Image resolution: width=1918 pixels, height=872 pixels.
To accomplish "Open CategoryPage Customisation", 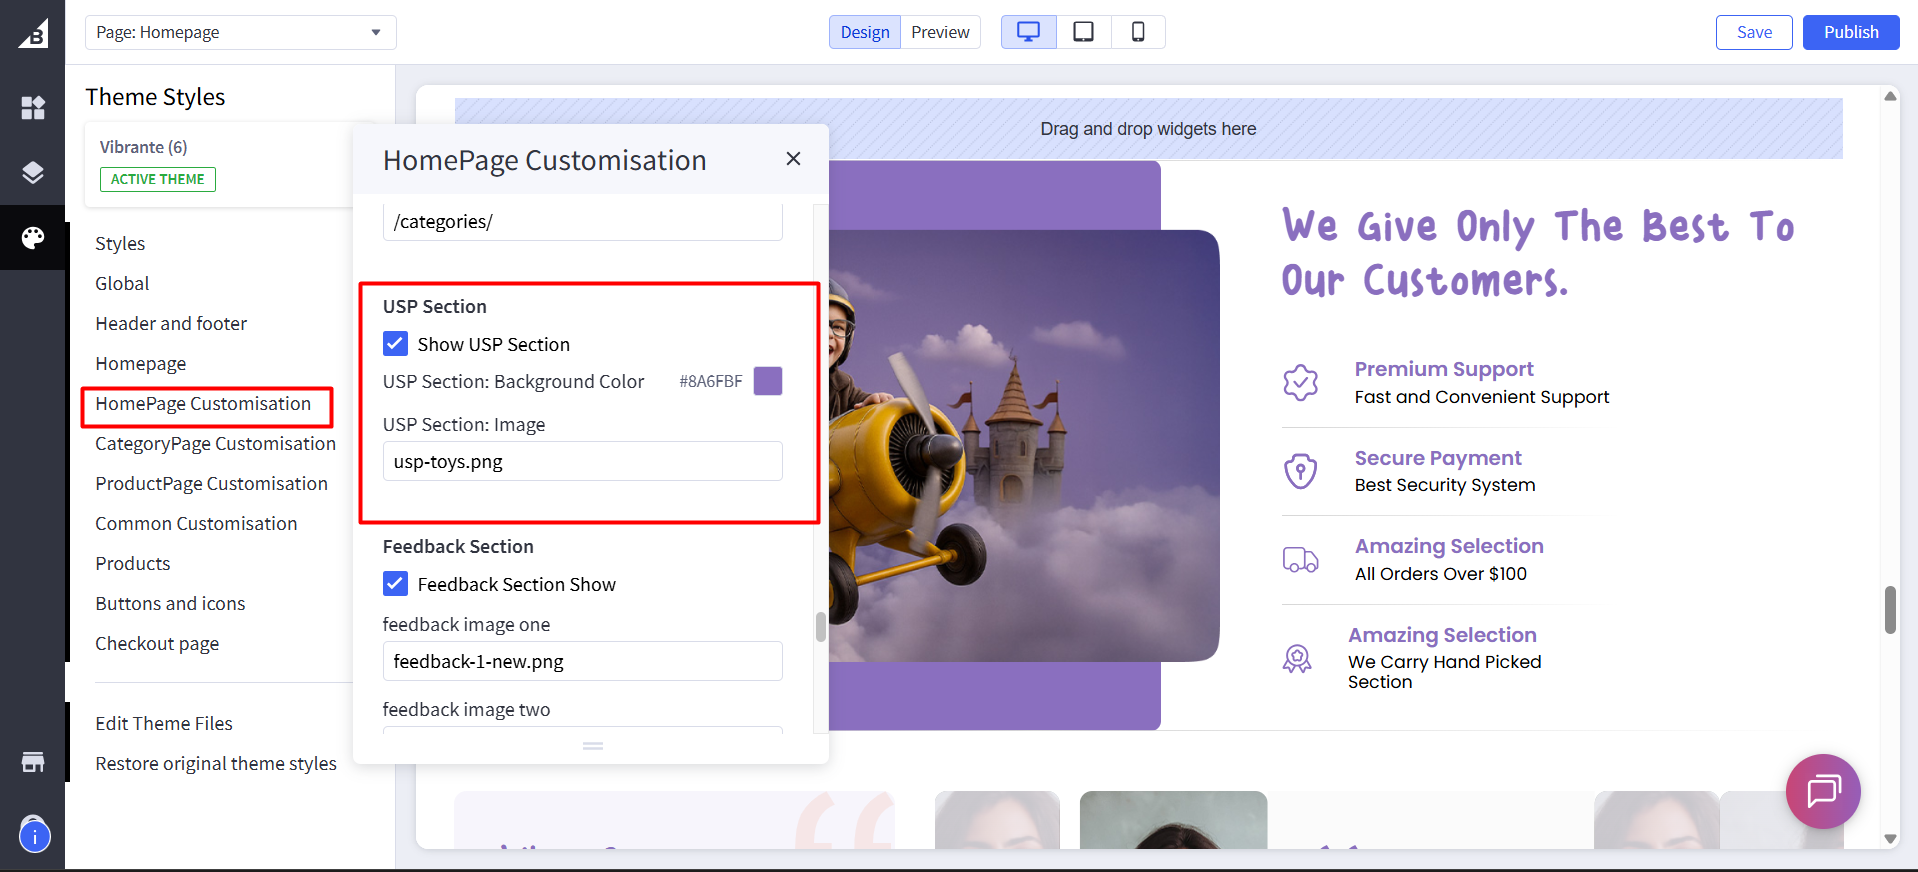I will click(215, 444).
